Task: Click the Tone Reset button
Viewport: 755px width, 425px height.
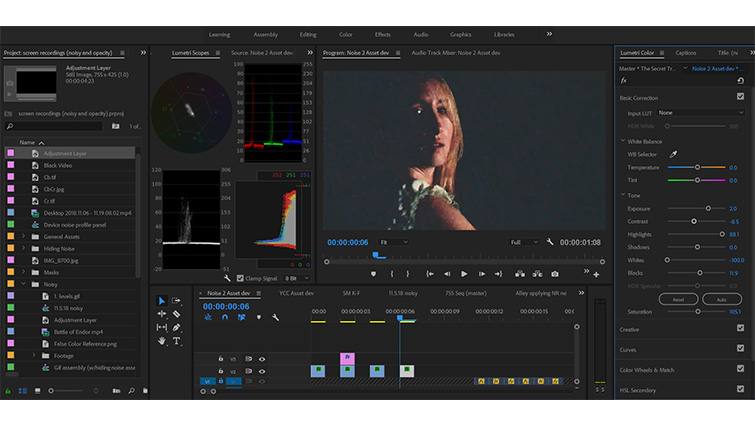Action: [678, 299]
